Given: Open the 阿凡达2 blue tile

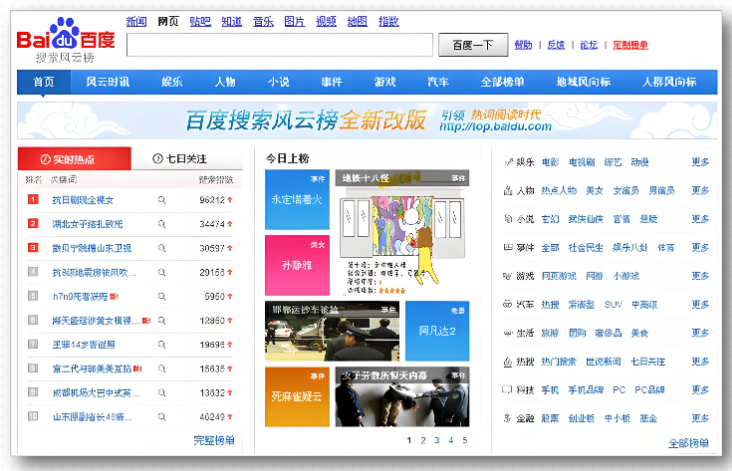Looking at the screenshot, I should 437,331.
